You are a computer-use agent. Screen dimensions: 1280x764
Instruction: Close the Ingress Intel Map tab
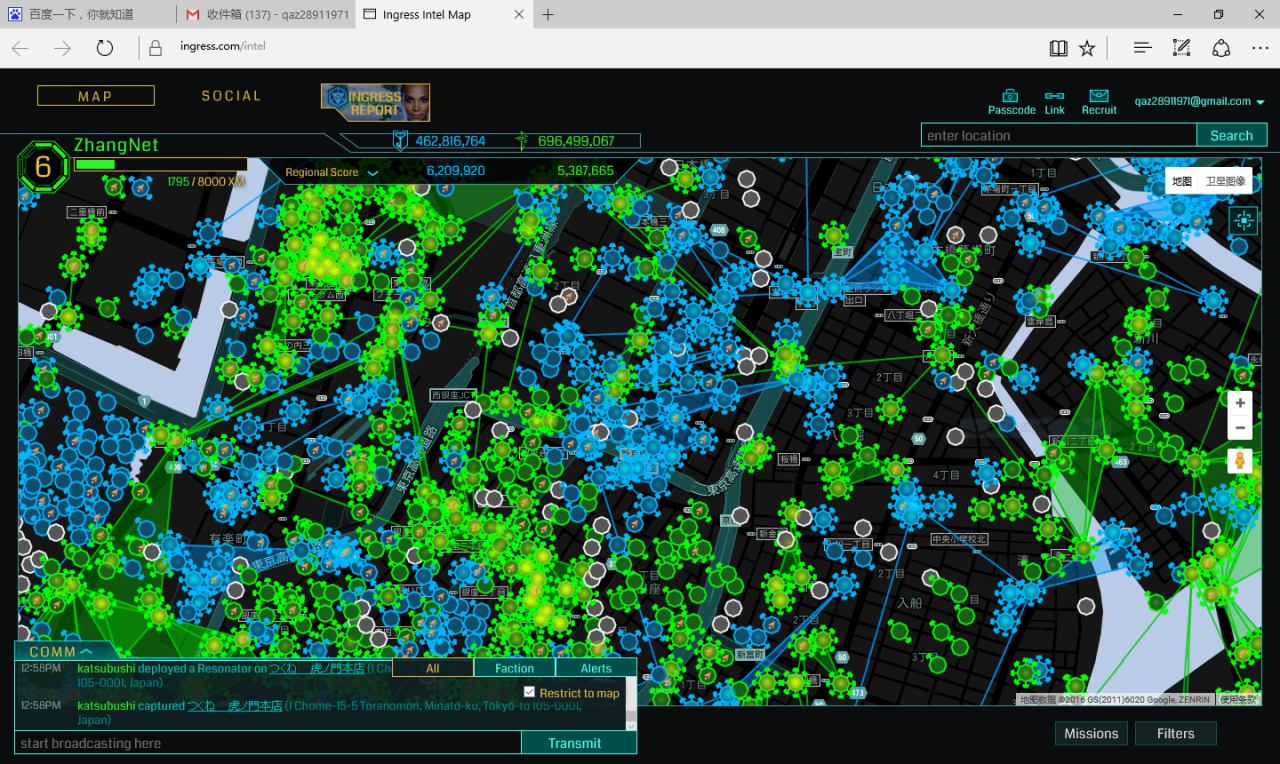(x=518, y=15)
